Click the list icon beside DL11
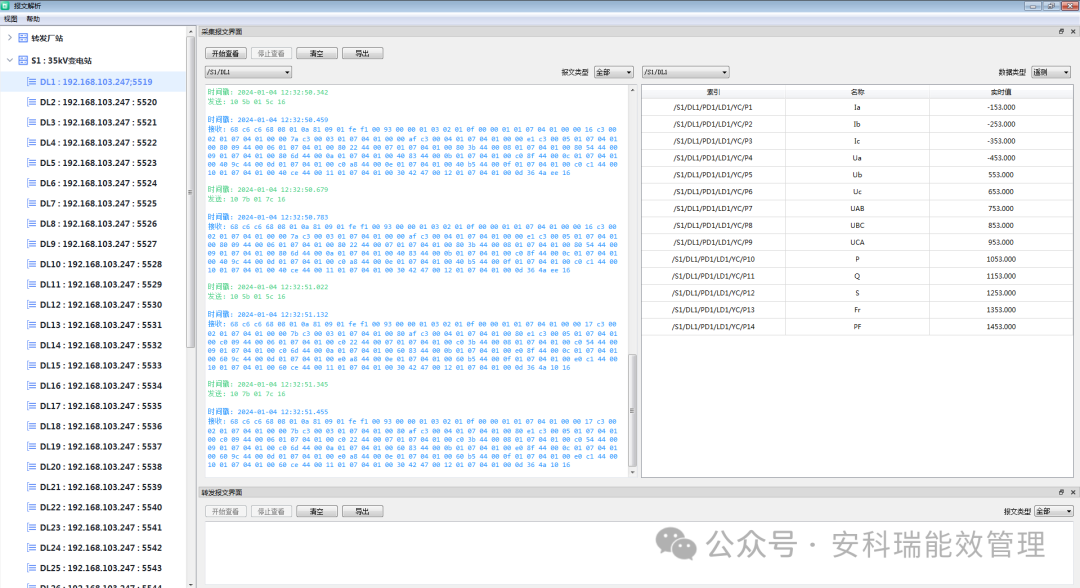The height and width of the screenshot is (588, 1080). tap(31, 284)
